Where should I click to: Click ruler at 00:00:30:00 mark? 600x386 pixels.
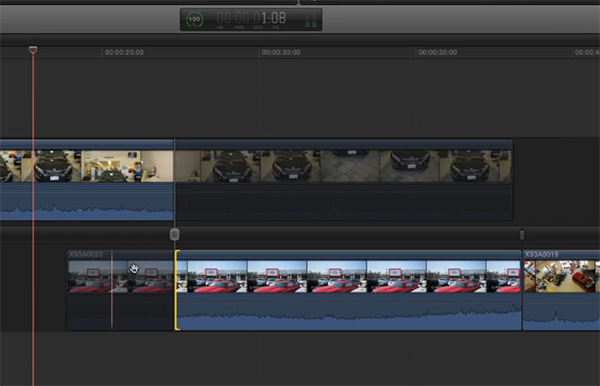coord(281,52)
